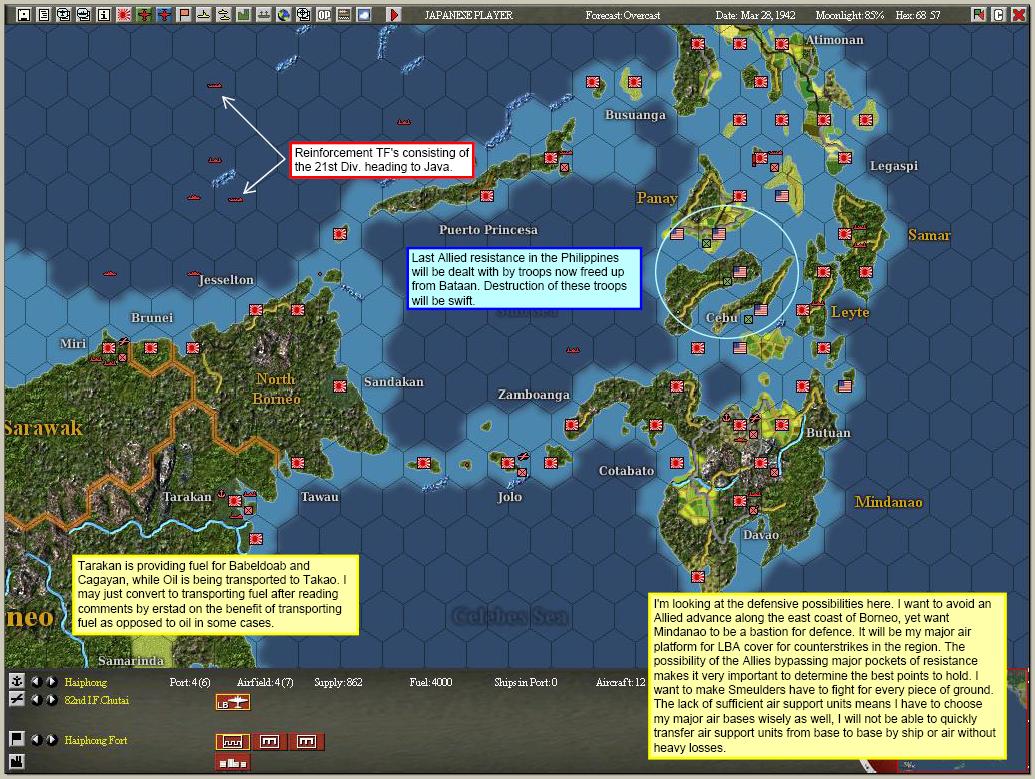This screenshot has width=1035, height=779.
Task: Open the information 'i' toolbar icon
Action: click(104, 15)
